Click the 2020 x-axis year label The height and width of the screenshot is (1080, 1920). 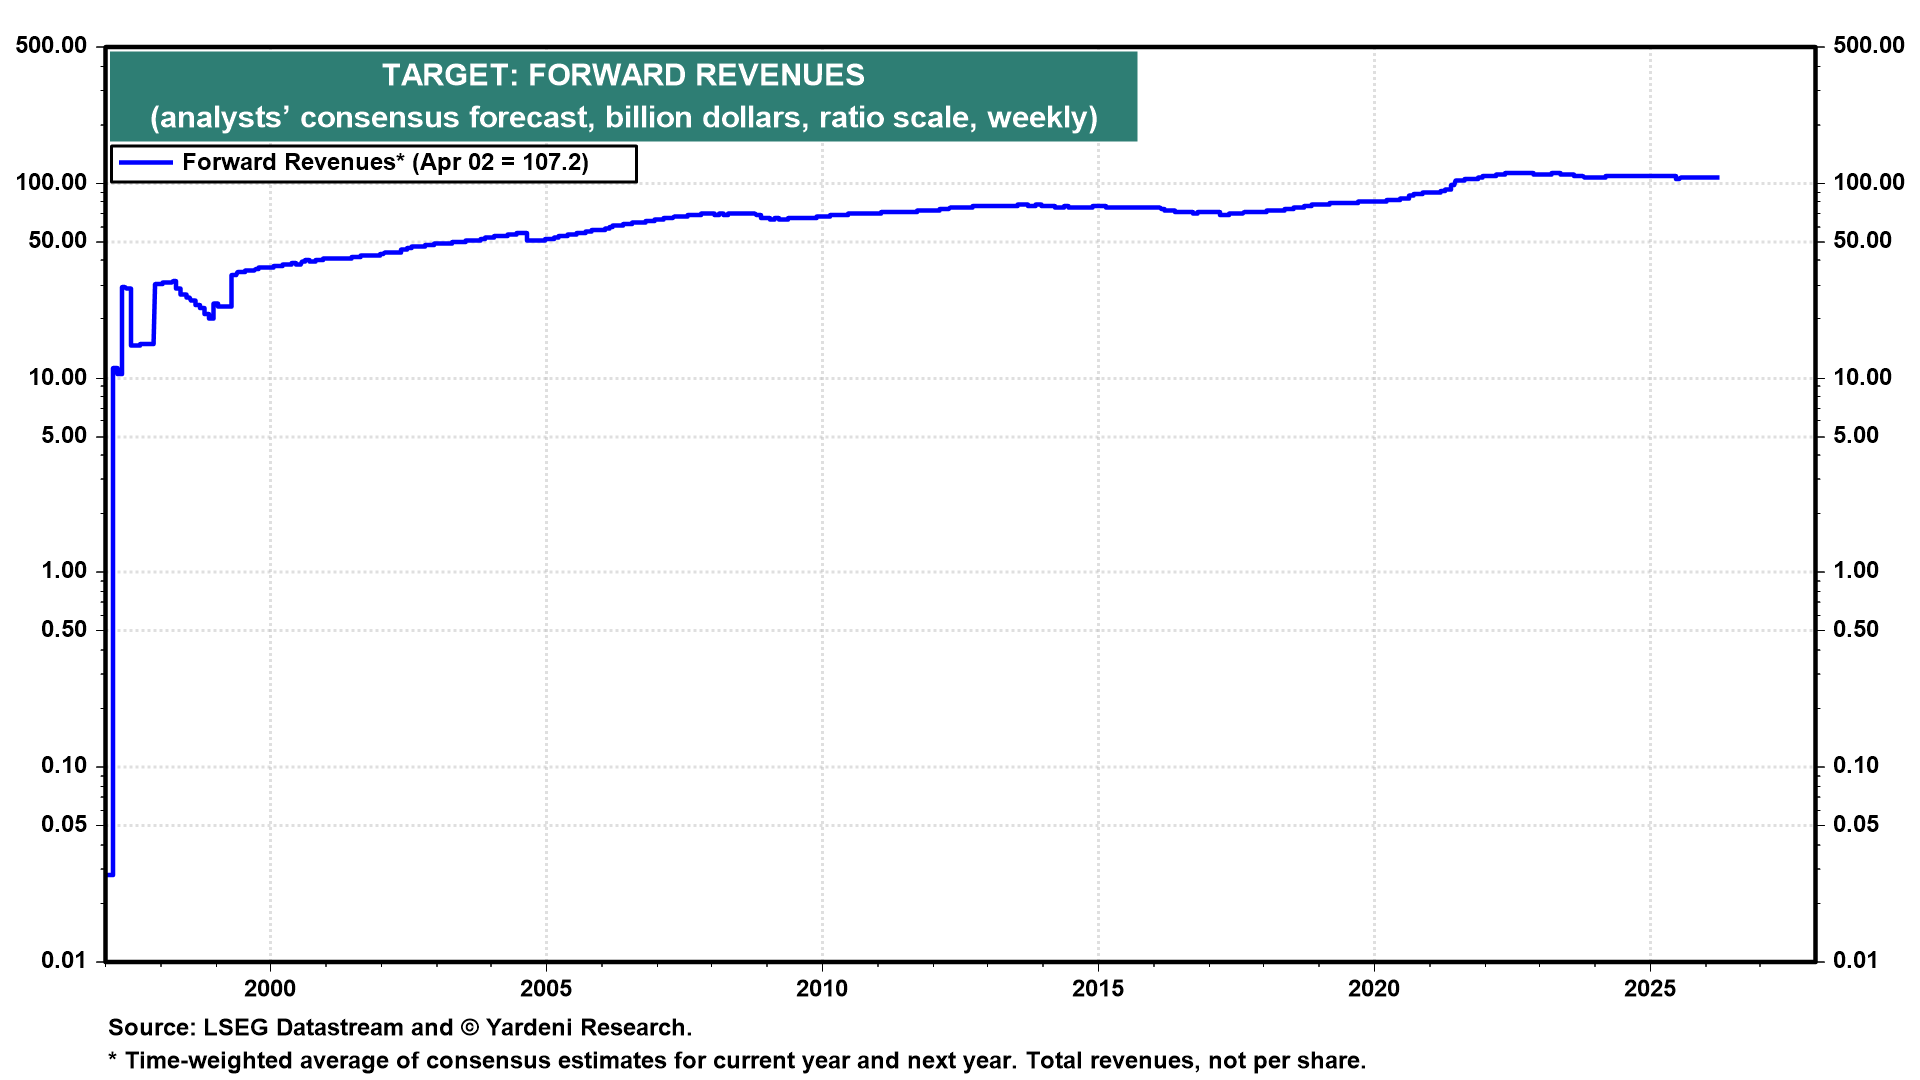(1374, 989)
